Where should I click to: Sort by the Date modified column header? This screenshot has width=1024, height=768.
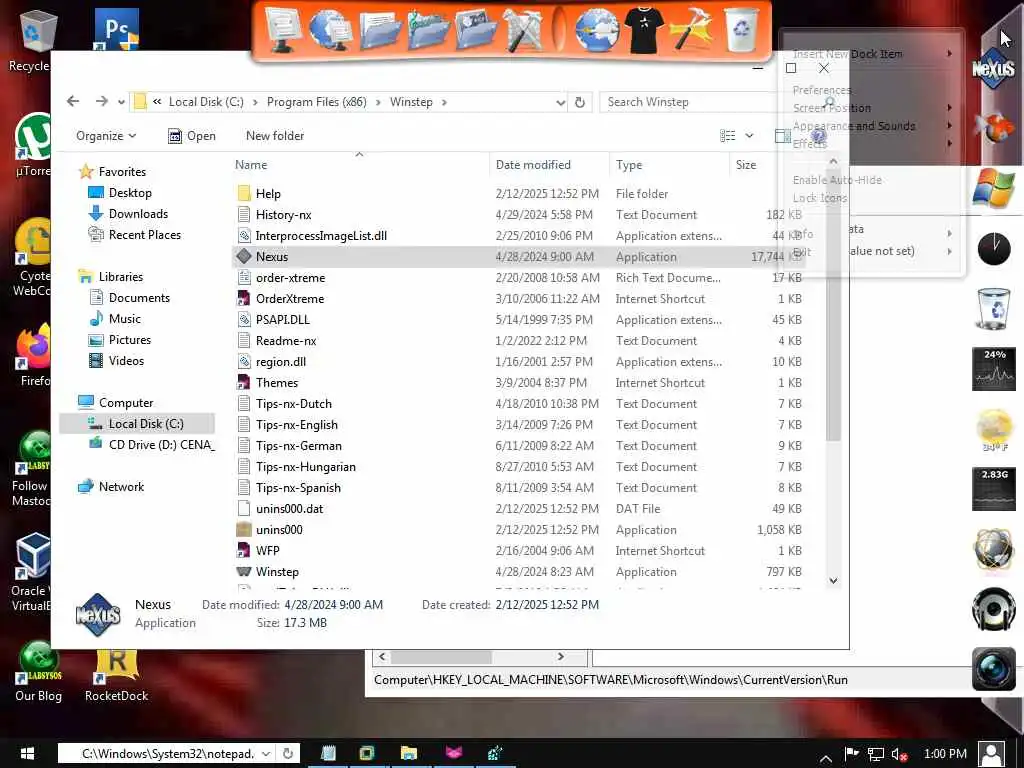click(549, 165)
